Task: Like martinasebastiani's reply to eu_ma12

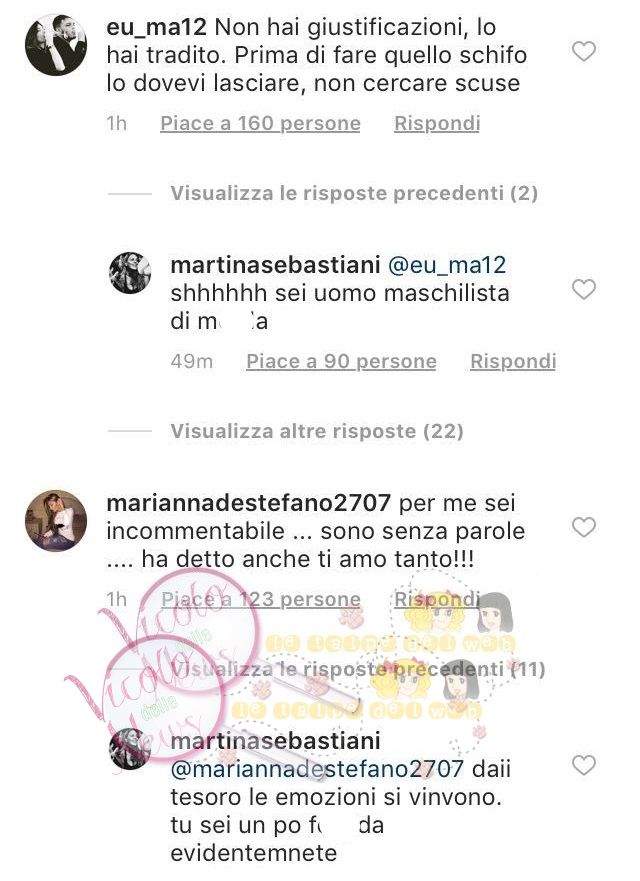Action: click(583, 290)
